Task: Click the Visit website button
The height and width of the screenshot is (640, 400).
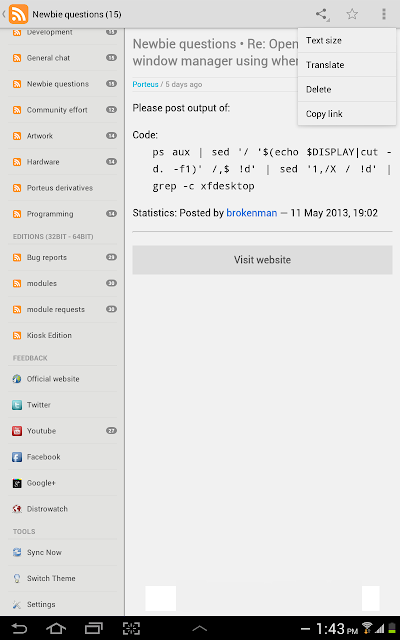Action: point(262,260)
